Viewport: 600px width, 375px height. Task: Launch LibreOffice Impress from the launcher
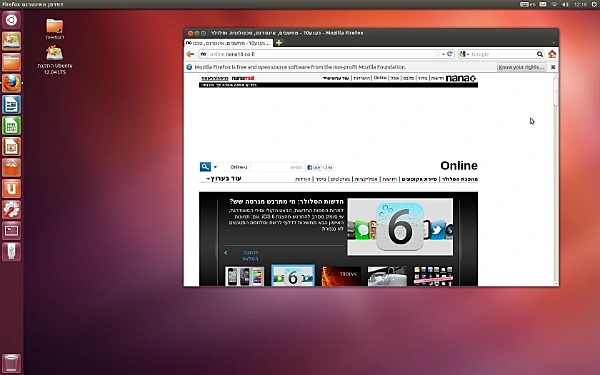pyautogui.click(x=11, y=147)
